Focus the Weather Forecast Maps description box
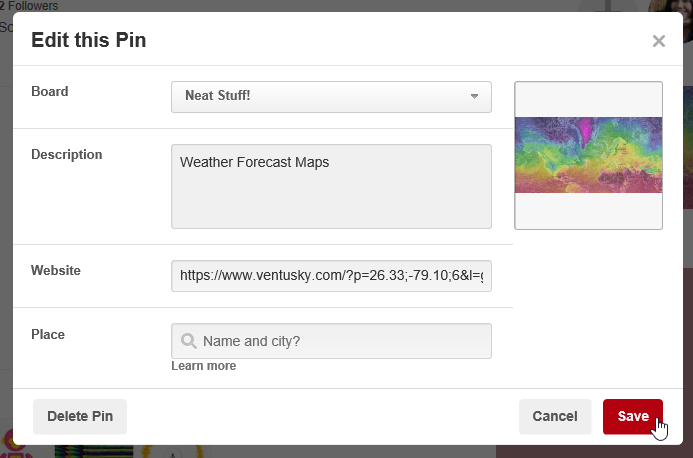The width and height of the screenshot is (693, 458). (x=331, y=186)
